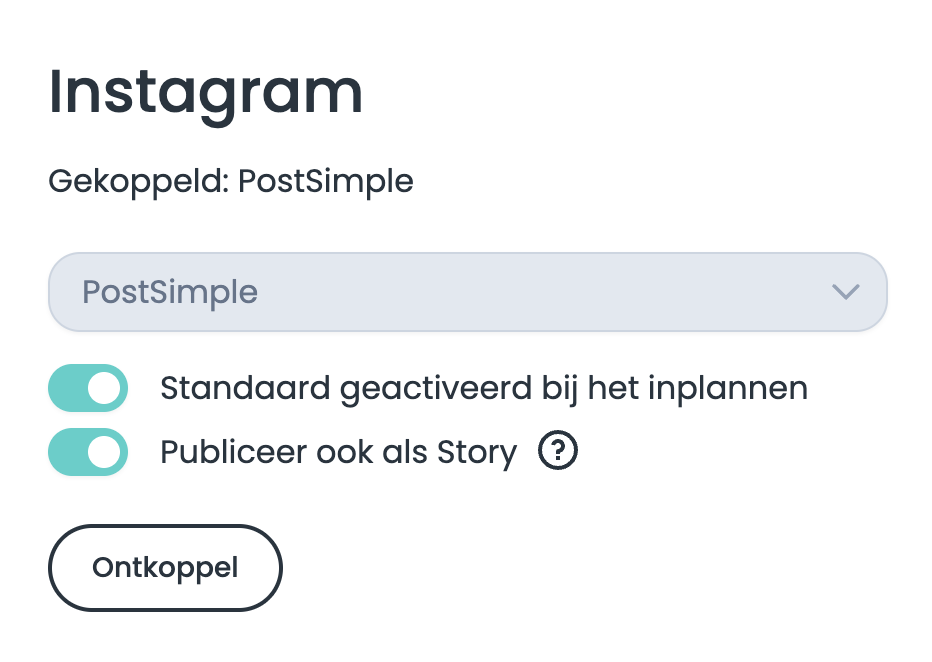The height and width of the screenshot is (662, 932).
Task: Disable the 'Standaard geactiveerd bij het inplannen' toggle
Action: (88, 388)
